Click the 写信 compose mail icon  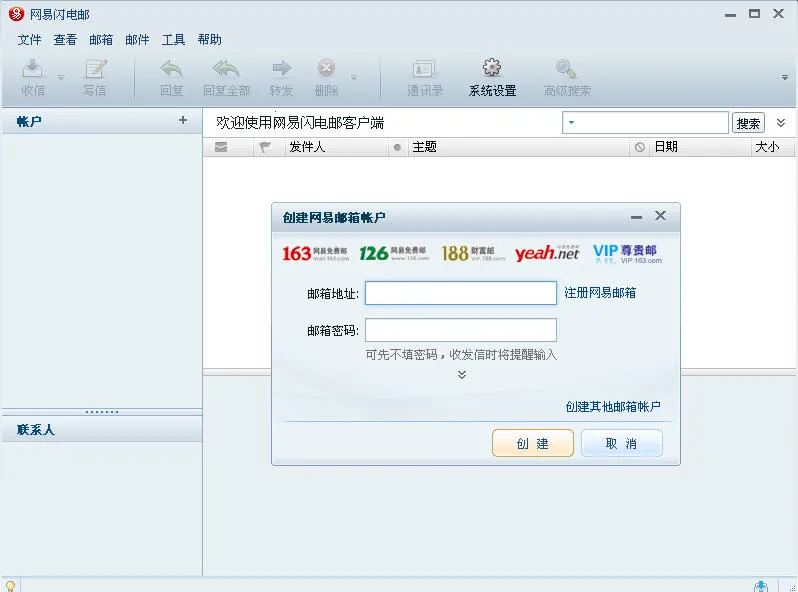click(95, 70)
